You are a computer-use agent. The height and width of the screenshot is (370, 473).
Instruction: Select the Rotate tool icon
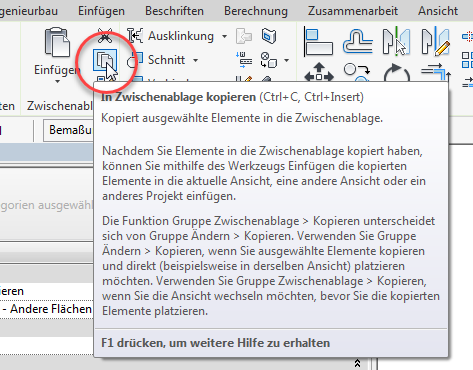click(396, 73)
